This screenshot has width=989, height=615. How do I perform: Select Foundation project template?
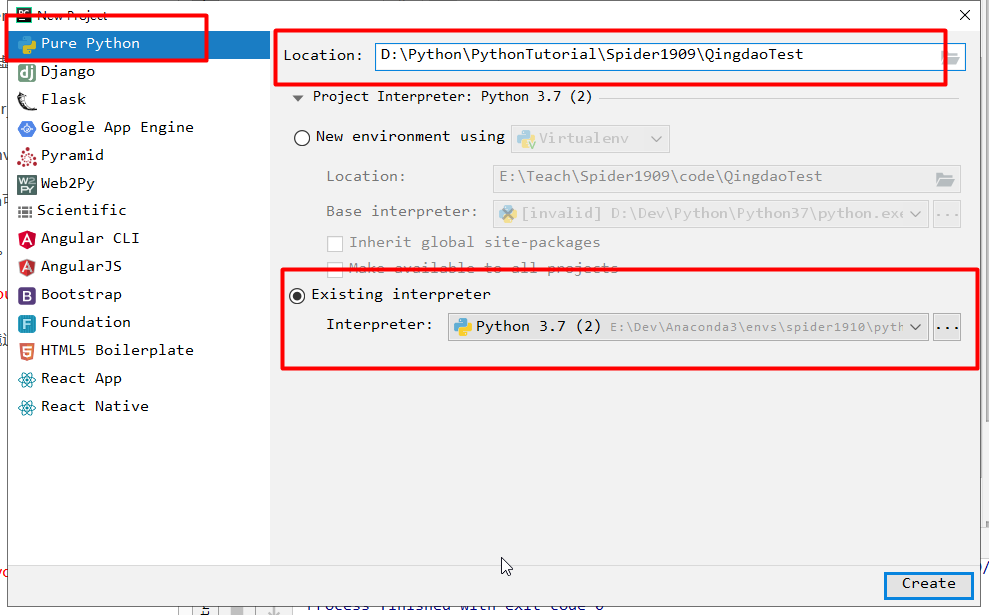coord(139,323)
